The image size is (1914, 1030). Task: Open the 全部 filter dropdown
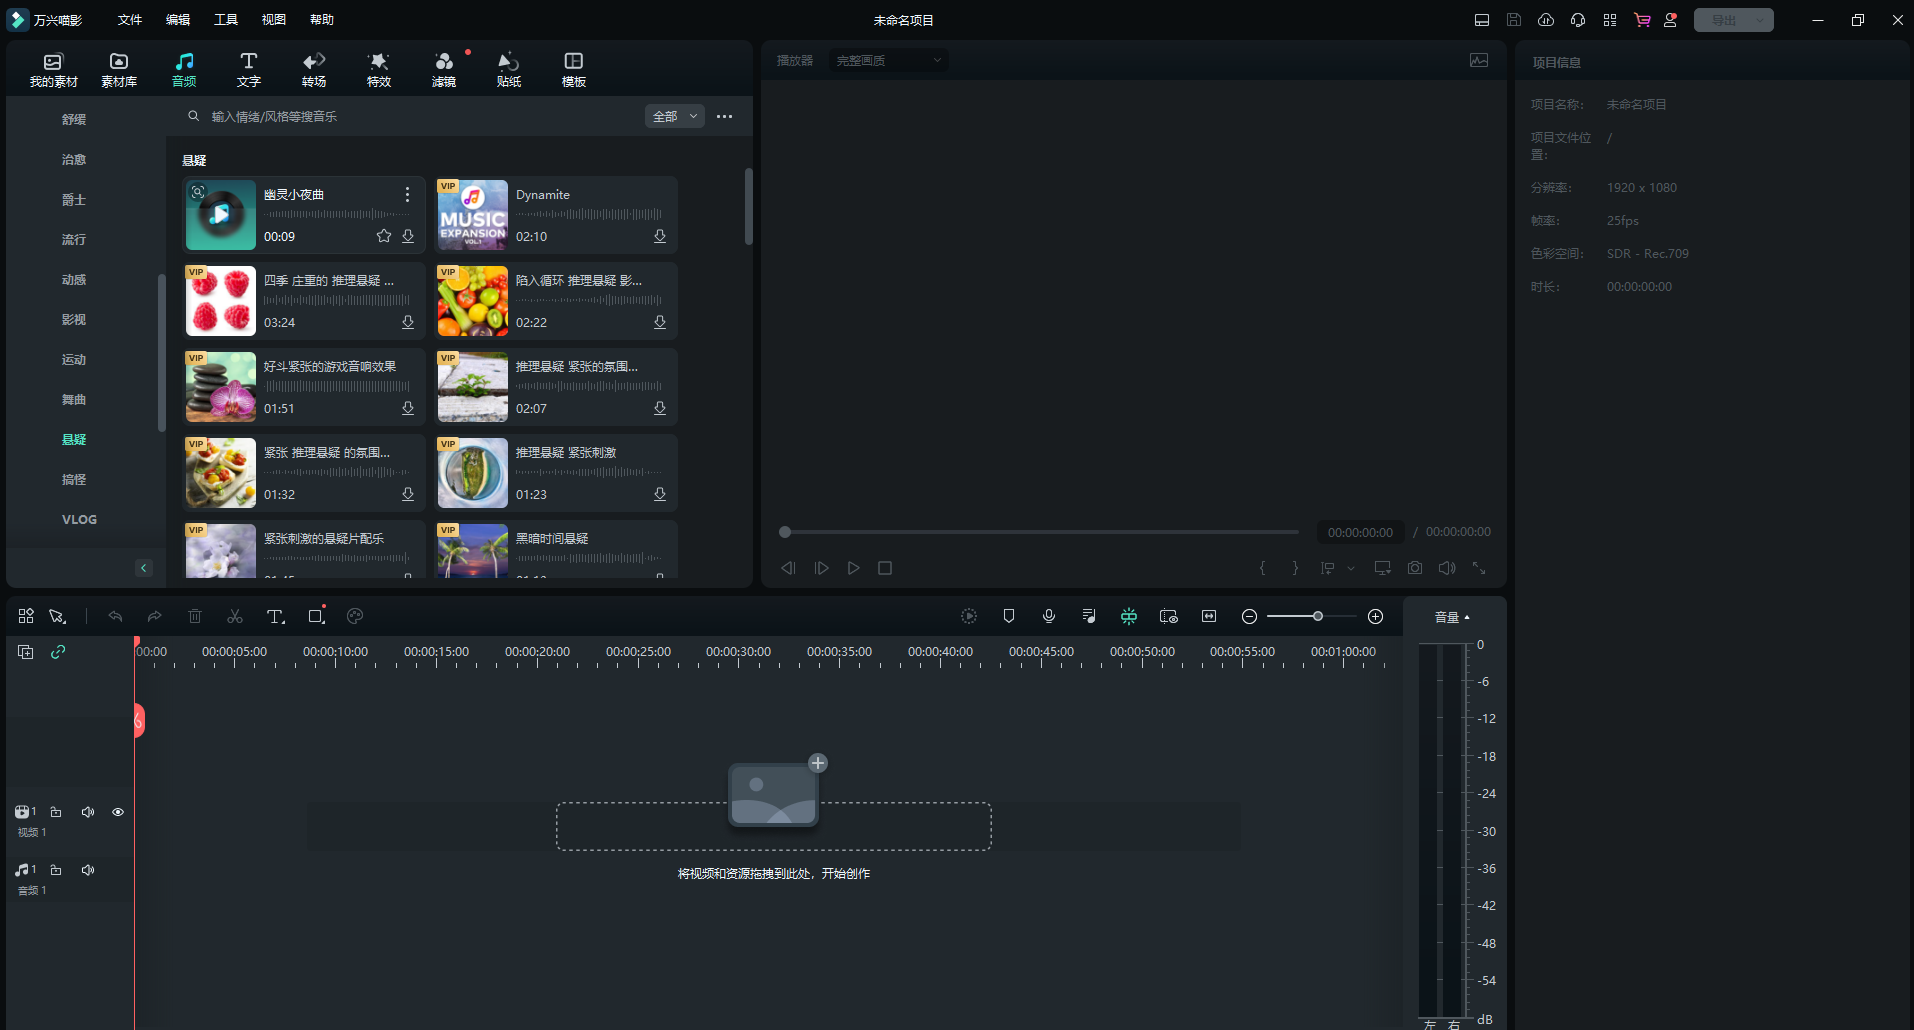675,117
